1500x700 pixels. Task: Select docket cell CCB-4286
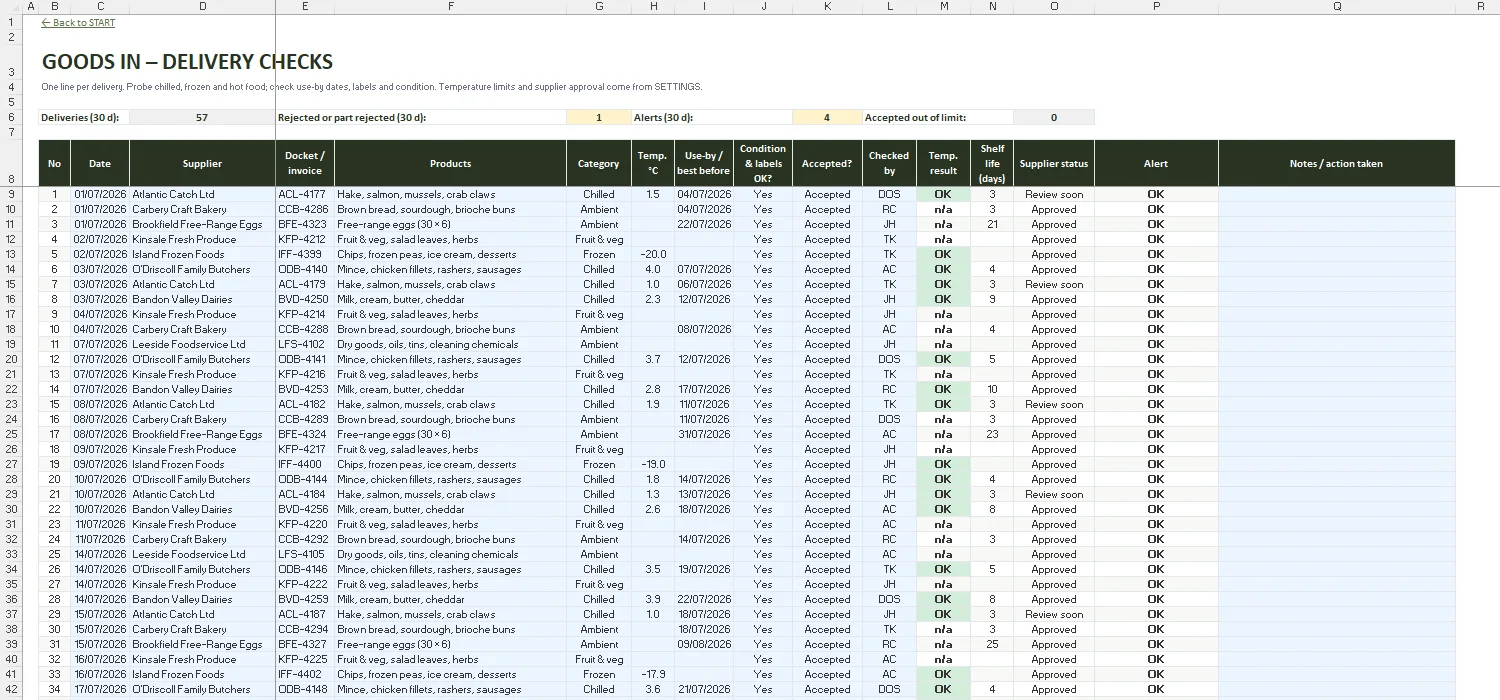click(305, 209)
